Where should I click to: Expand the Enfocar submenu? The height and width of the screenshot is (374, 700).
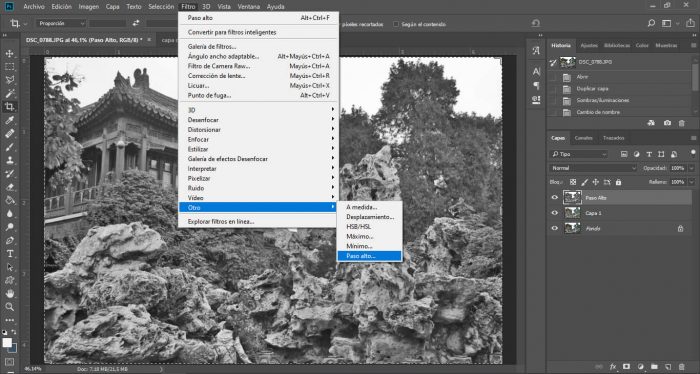[258, 139]
